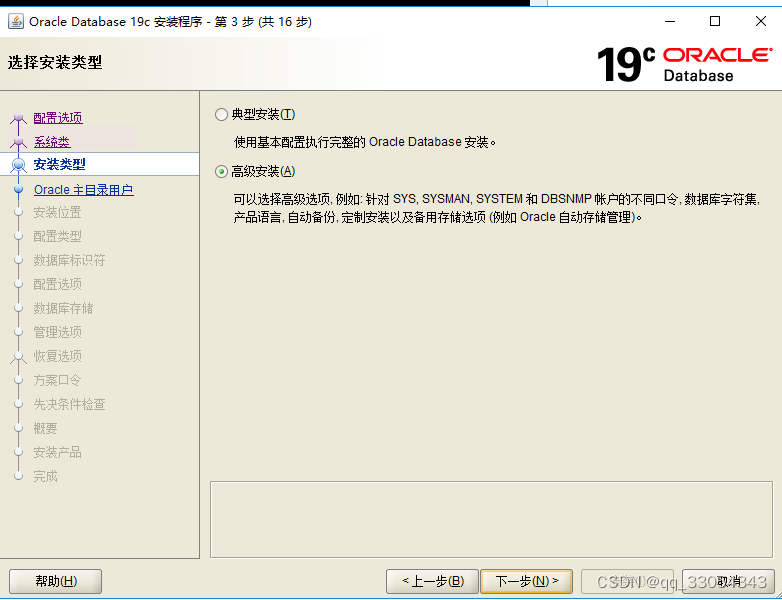Click the 帮助(H) button
782x600 pixels.
point(55,581)
